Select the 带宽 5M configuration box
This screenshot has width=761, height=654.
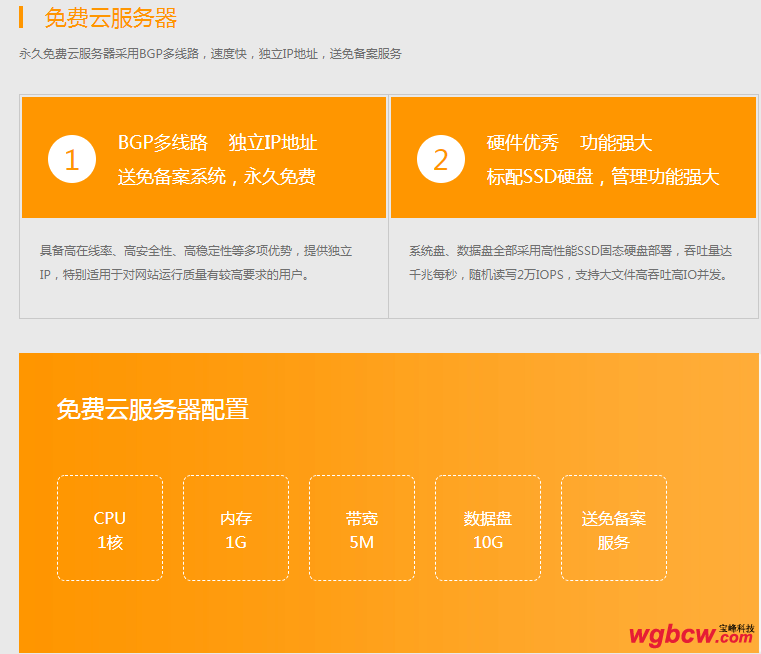[362, 528]
